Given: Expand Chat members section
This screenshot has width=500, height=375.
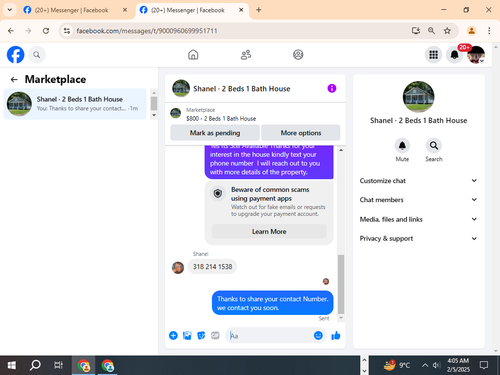Looking at the screenshot, I should point(418,200).
